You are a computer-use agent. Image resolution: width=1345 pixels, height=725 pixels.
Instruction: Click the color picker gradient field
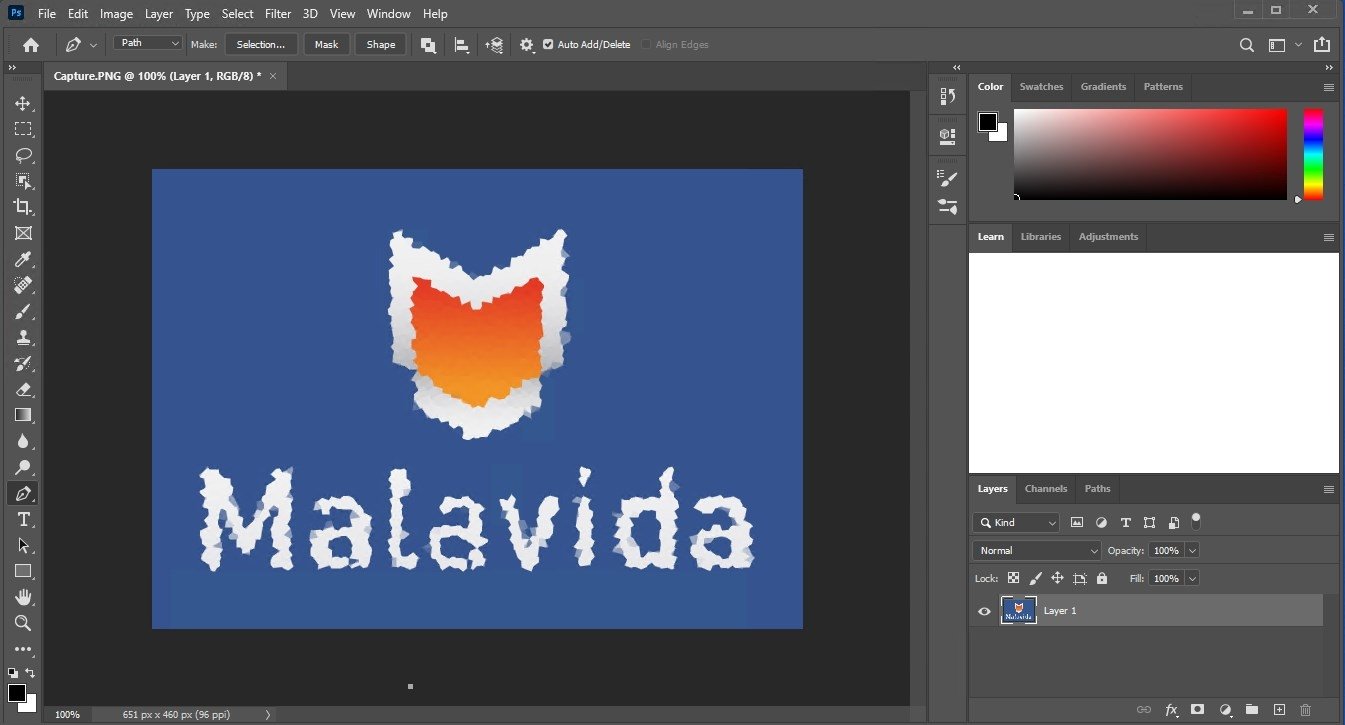(x=1150, y=154)
